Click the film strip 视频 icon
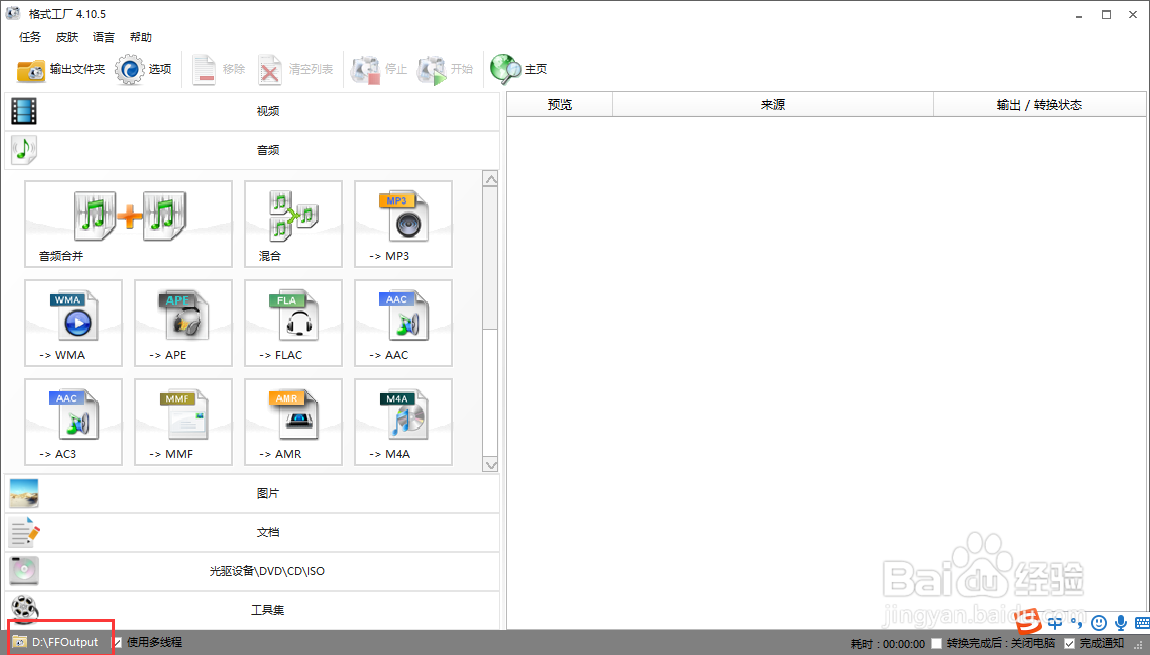The height and width of the screenshot is (655, 1150). click(x=24, y=111)
